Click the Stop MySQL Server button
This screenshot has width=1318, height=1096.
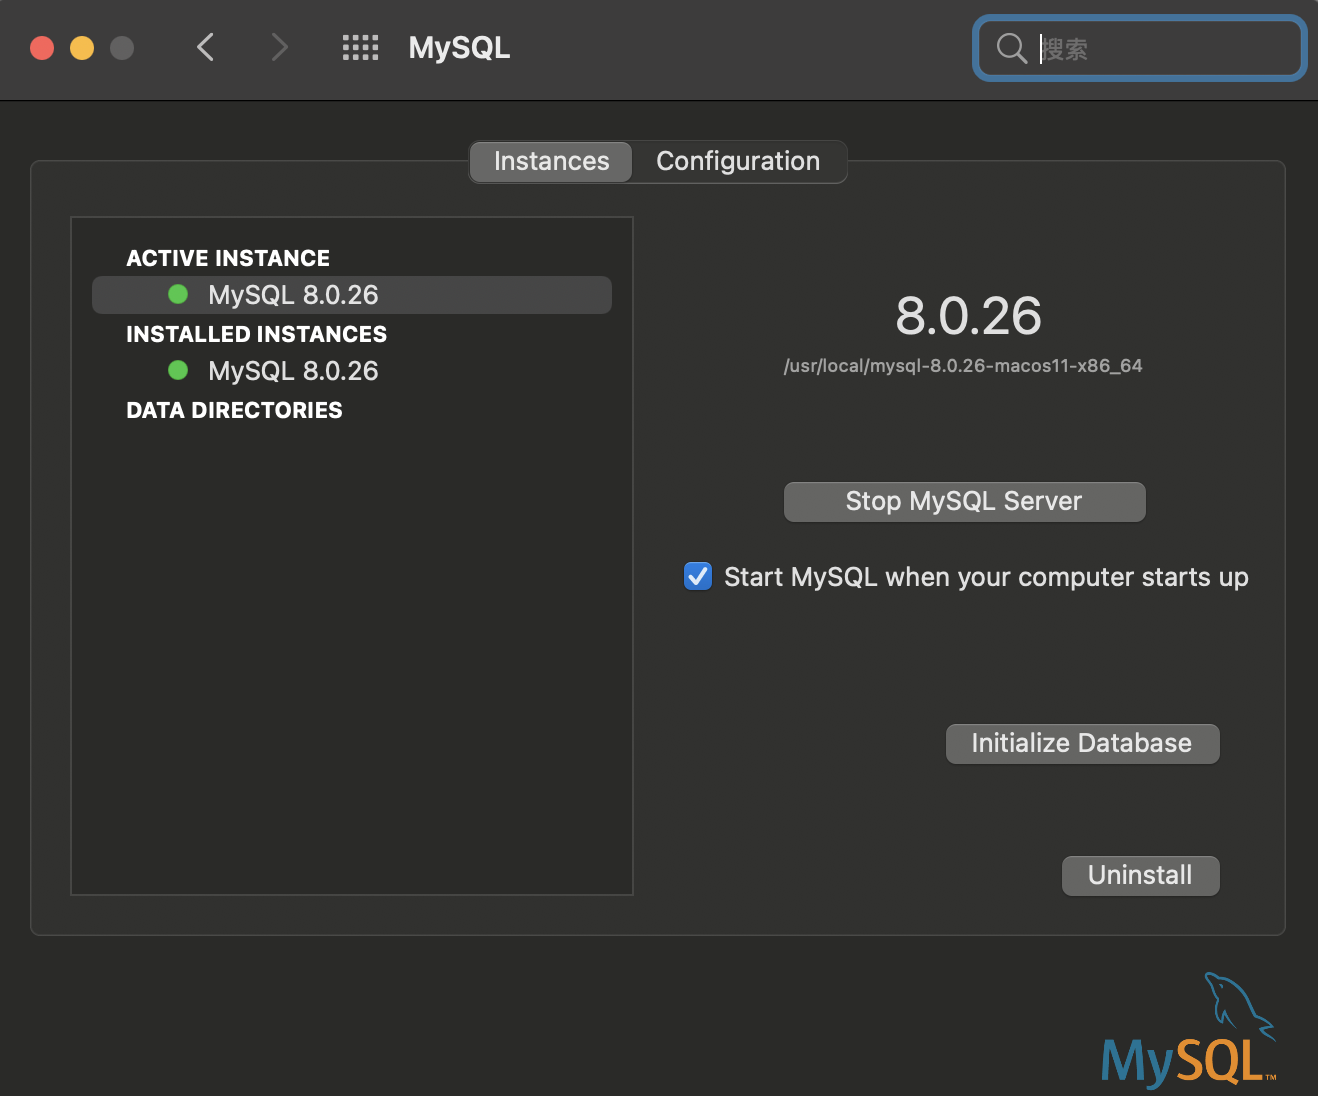click(x=963, y=501)
